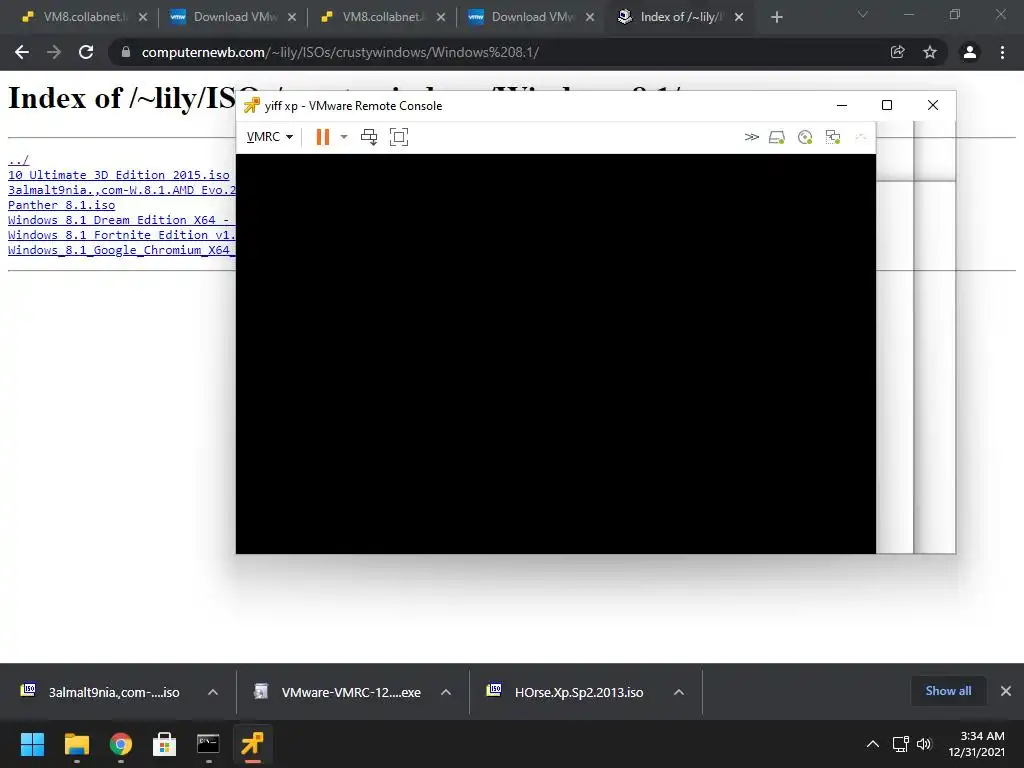Close the Chrome downloads bar
1024x768 pixels.
1006,691
